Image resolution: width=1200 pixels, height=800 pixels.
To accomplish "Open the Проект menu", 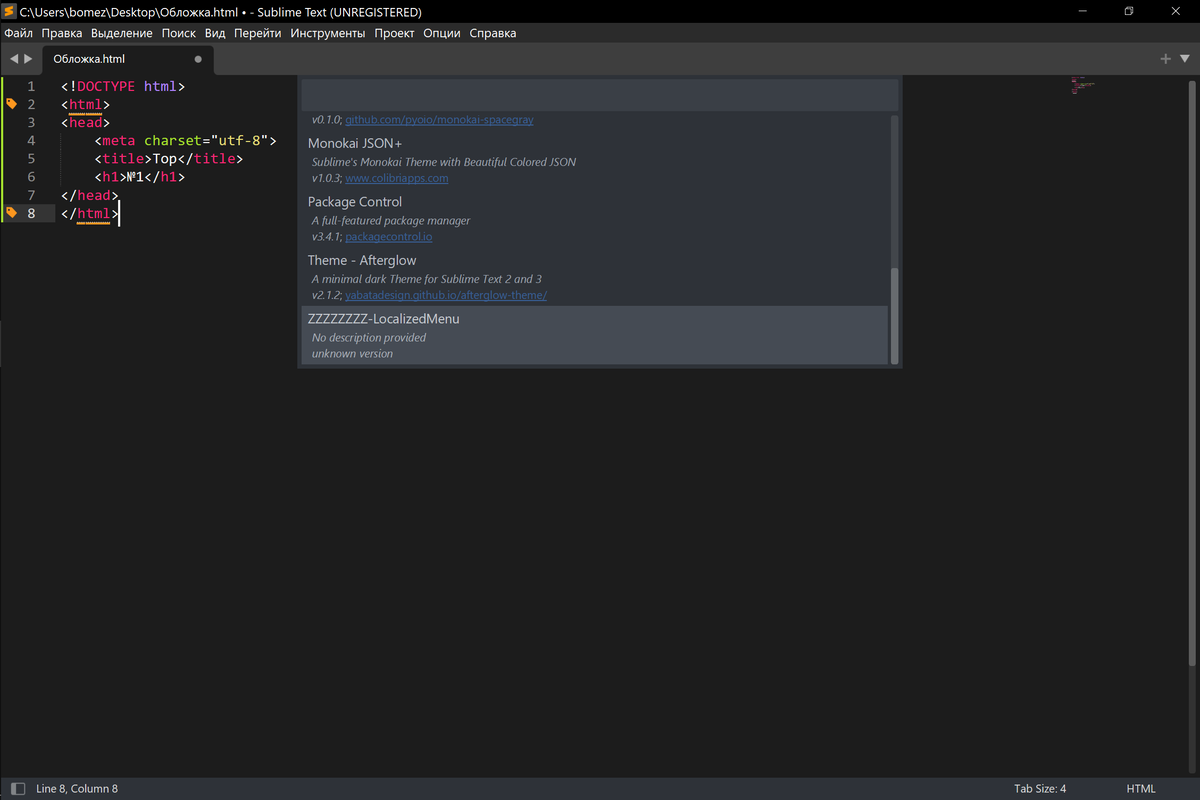I will [x=394, y=33].
